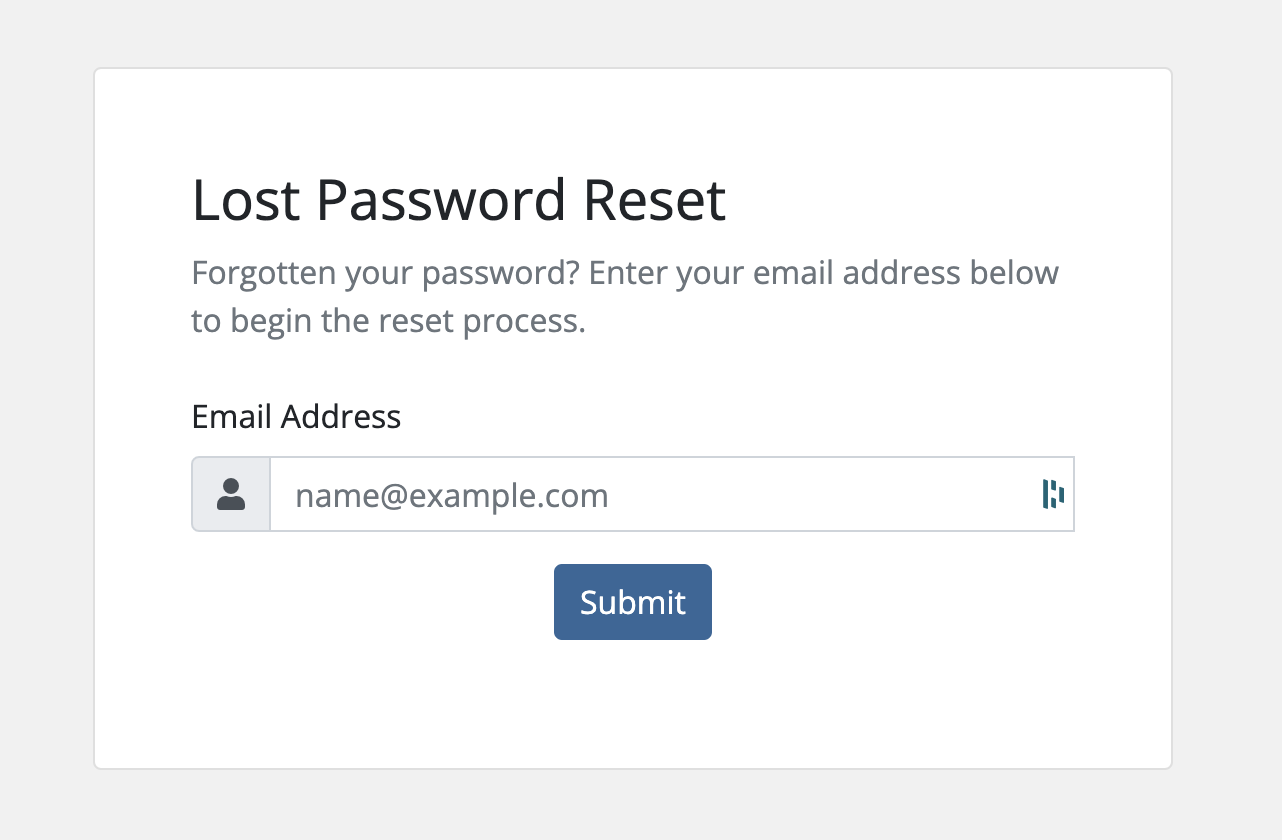This screenshot has width=1282, height=840.
Task: Select the gray user-icon addon box
Action: [231, 495]
